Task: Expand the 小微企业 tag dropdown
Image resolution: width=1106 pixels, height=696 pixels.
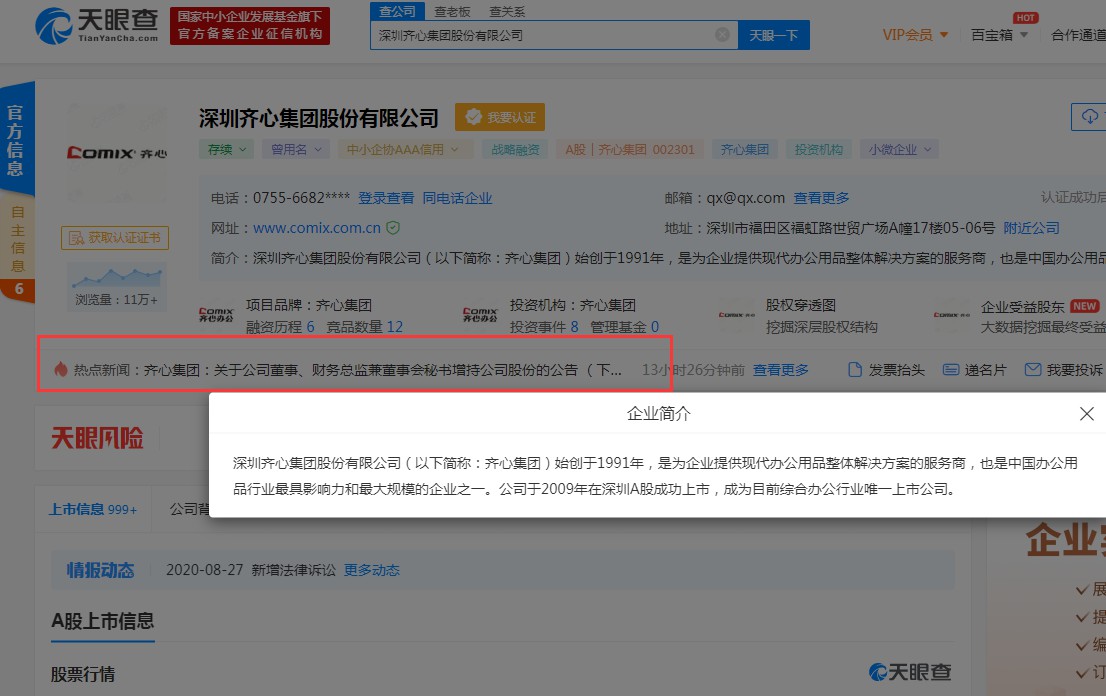Action: [899, 149]
